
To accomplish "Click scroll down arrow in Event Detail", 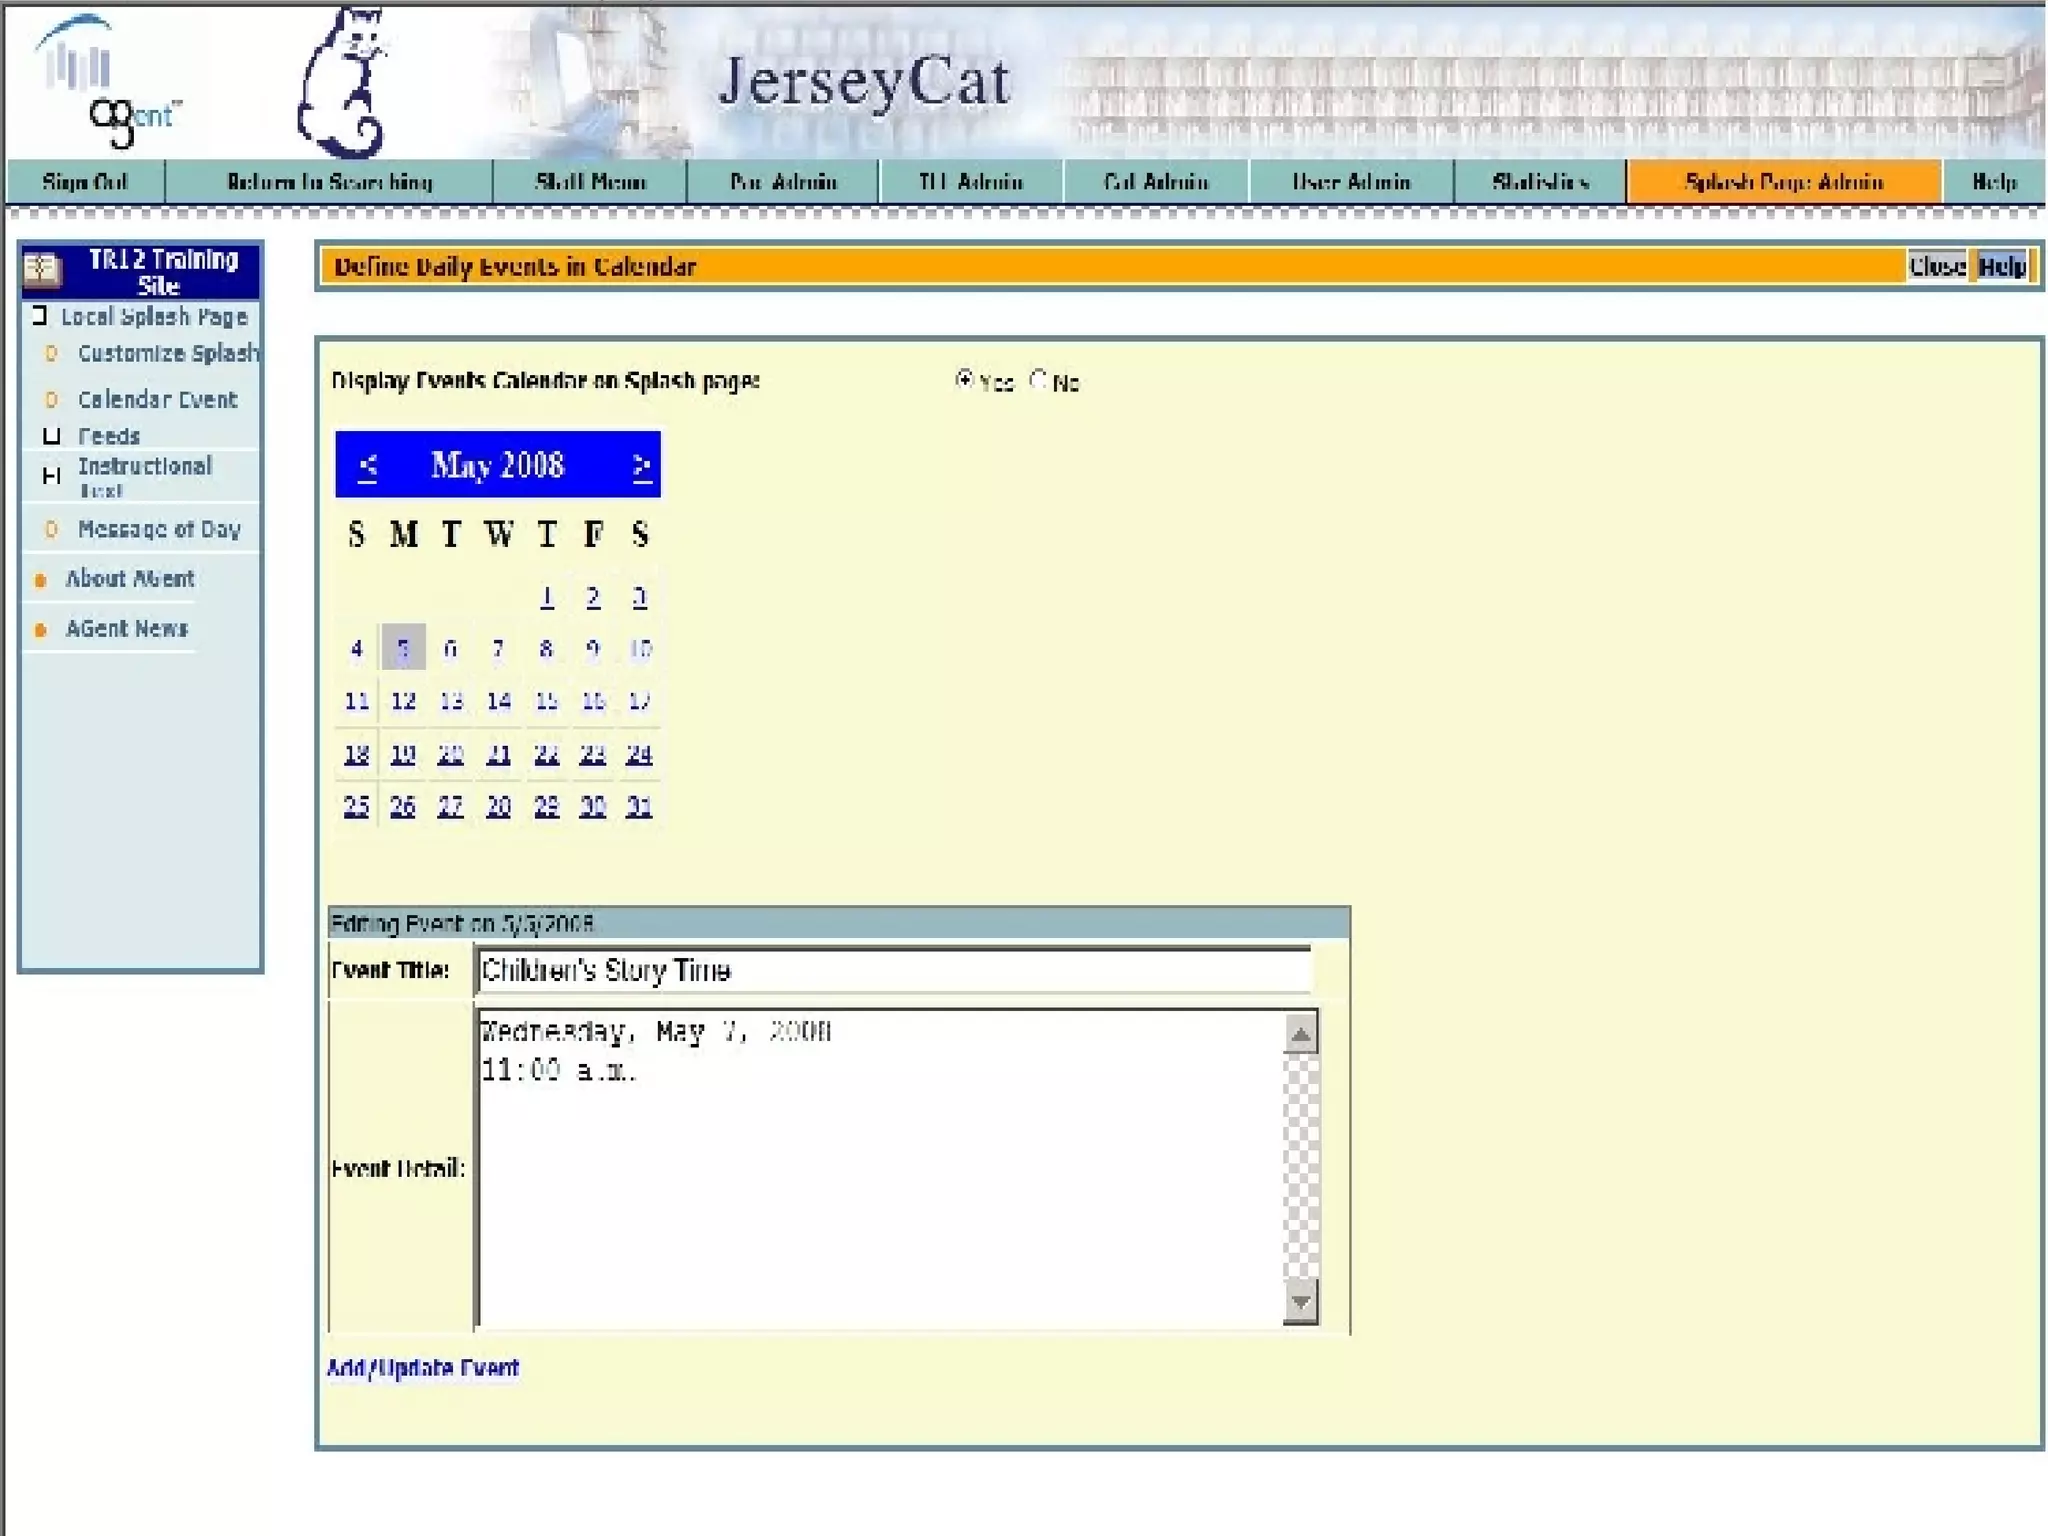I will click(1300, 1302).
